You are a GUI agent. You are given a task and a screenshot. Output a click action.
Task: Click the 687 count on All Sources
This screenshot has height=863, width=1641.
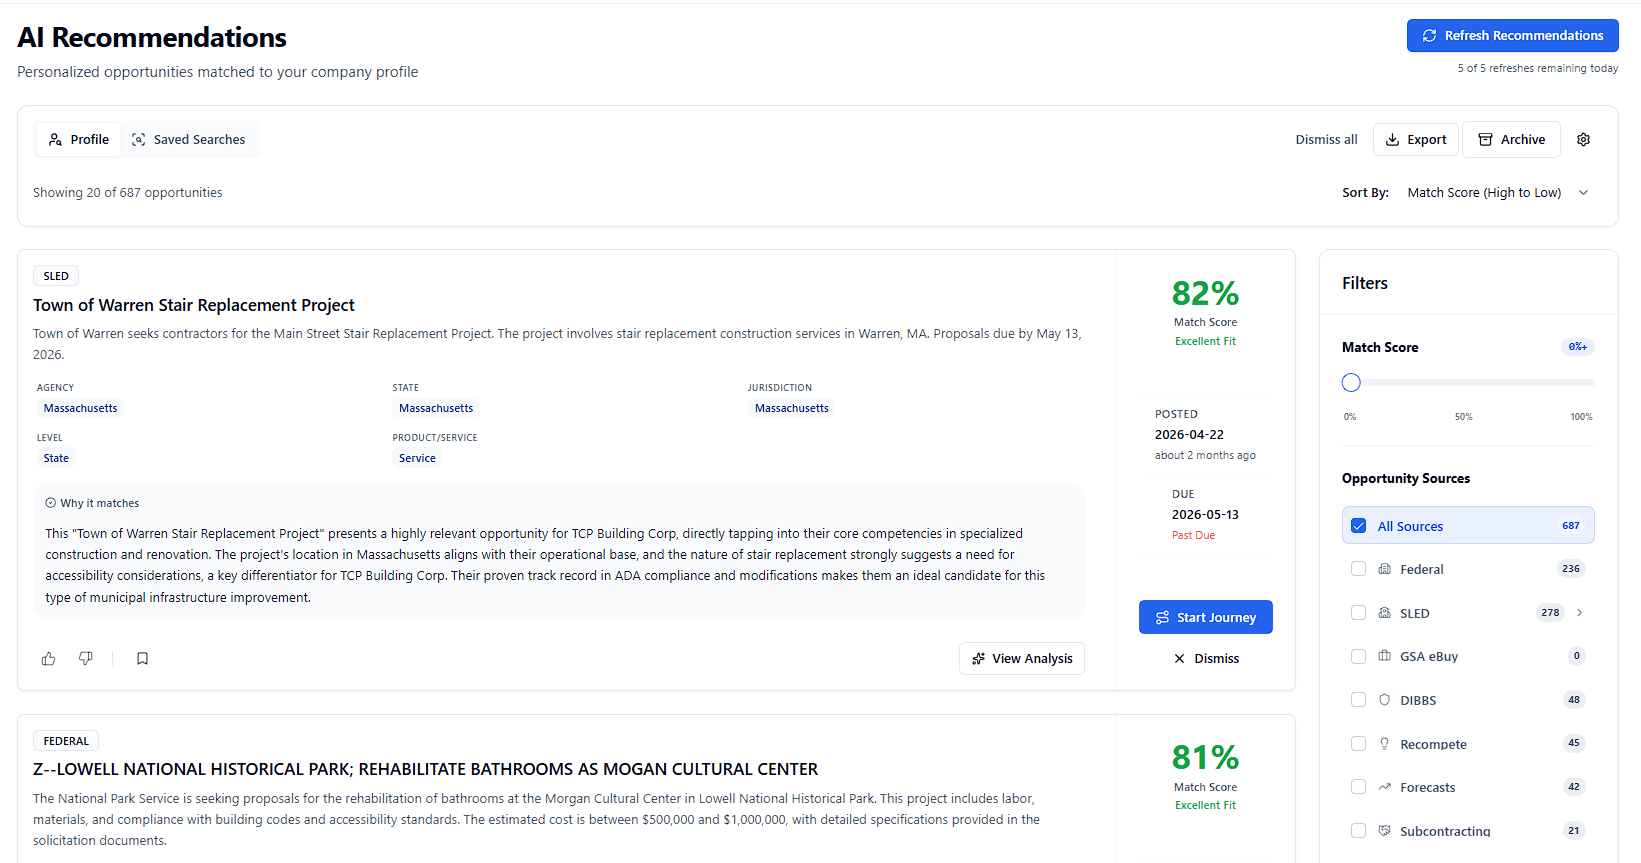[1571, 526]
